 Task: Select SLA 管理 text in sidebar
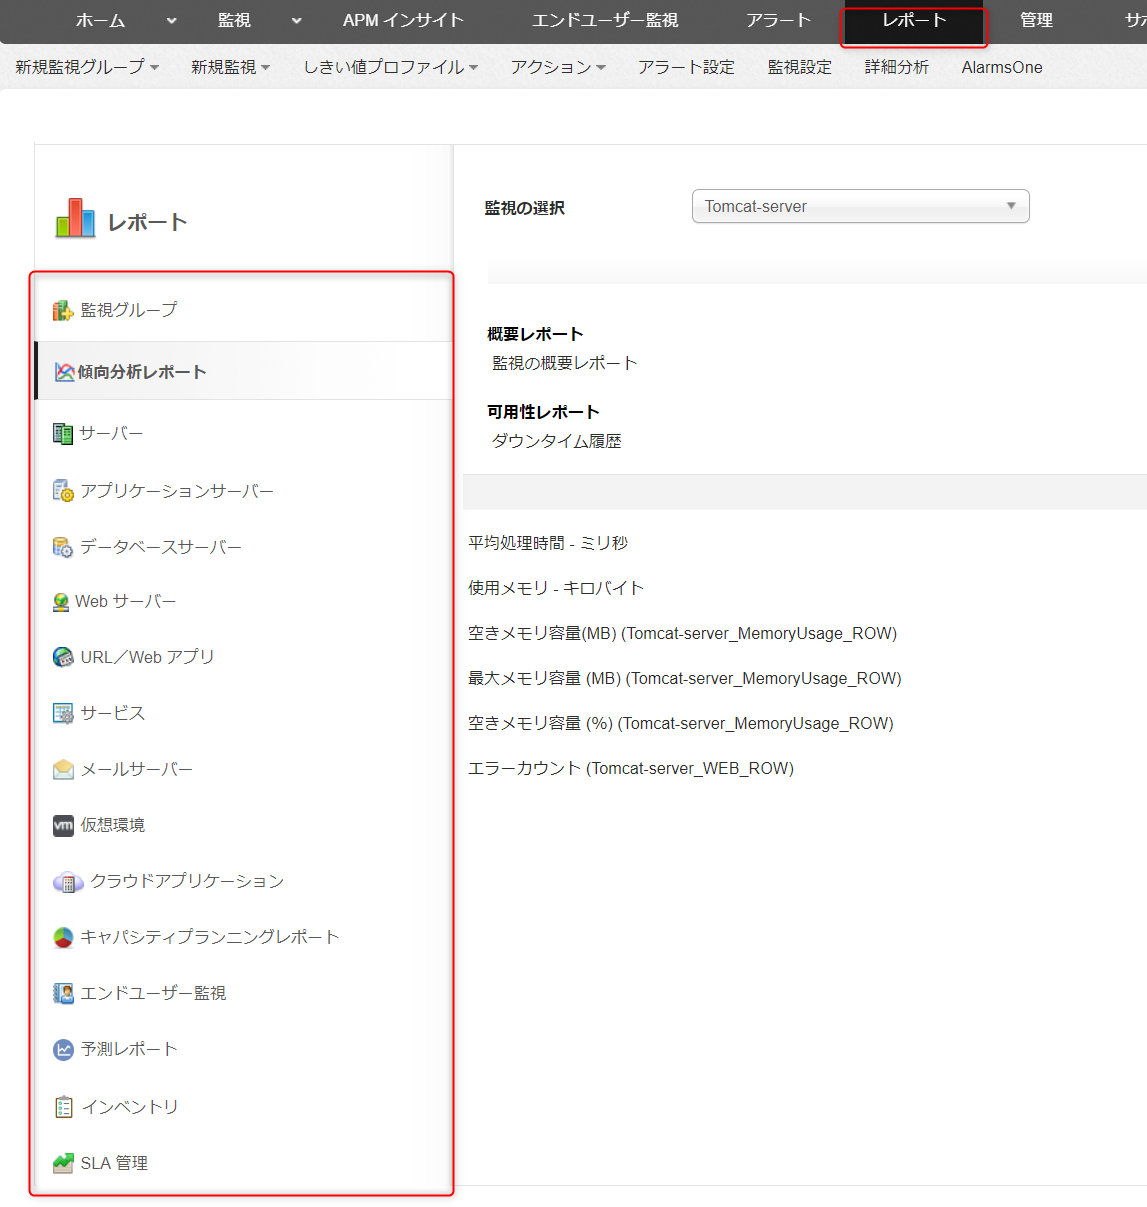(x=114, y=1163)
